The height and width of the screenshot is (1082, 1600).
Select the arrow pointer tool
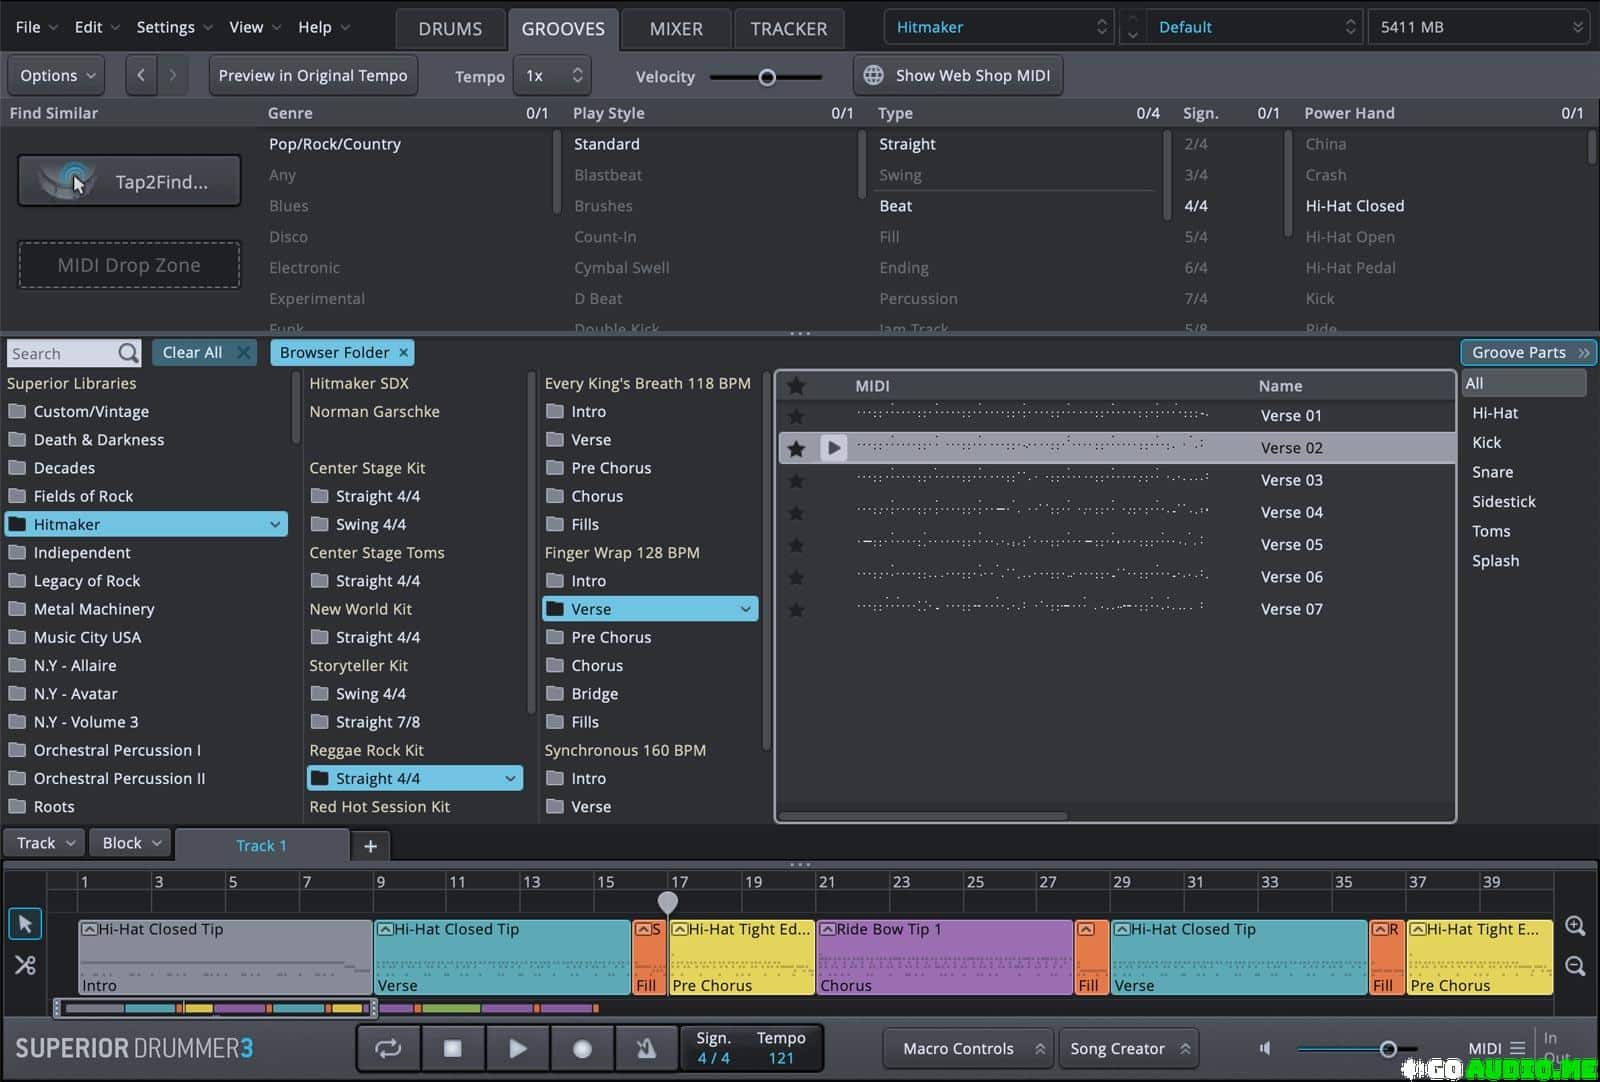(x=25, y=924)
